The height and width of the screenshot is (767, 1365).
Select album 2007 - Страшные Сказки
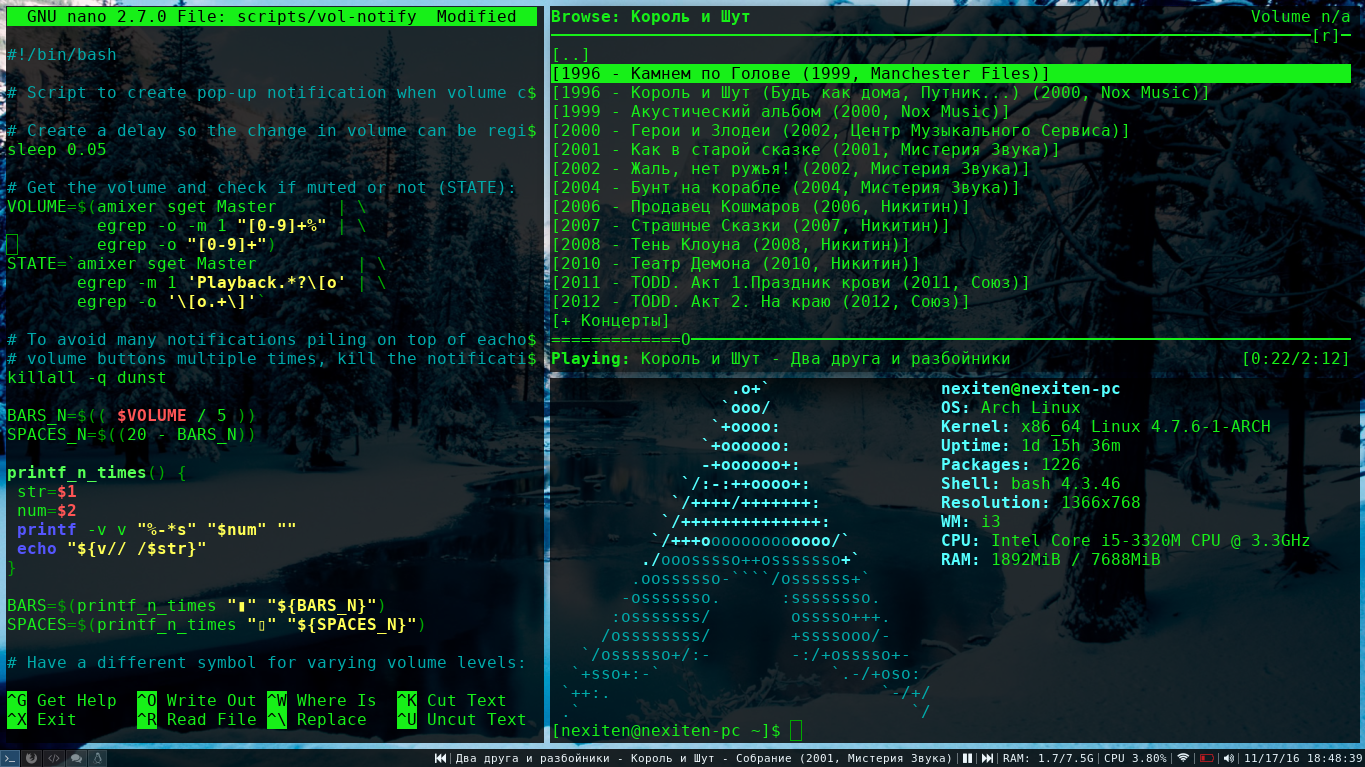coord(750,226)
